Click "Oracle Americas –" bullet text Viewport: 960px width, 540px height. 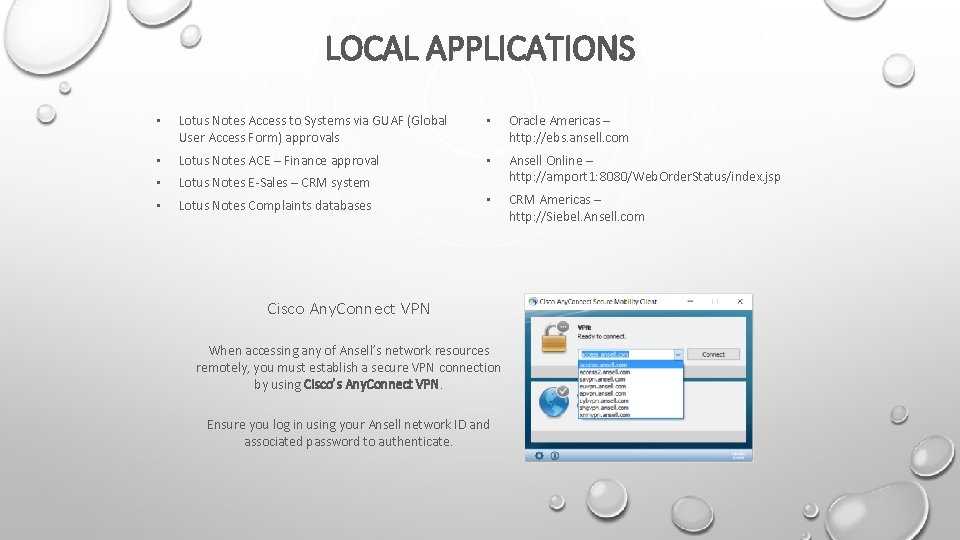click(559, 121)
